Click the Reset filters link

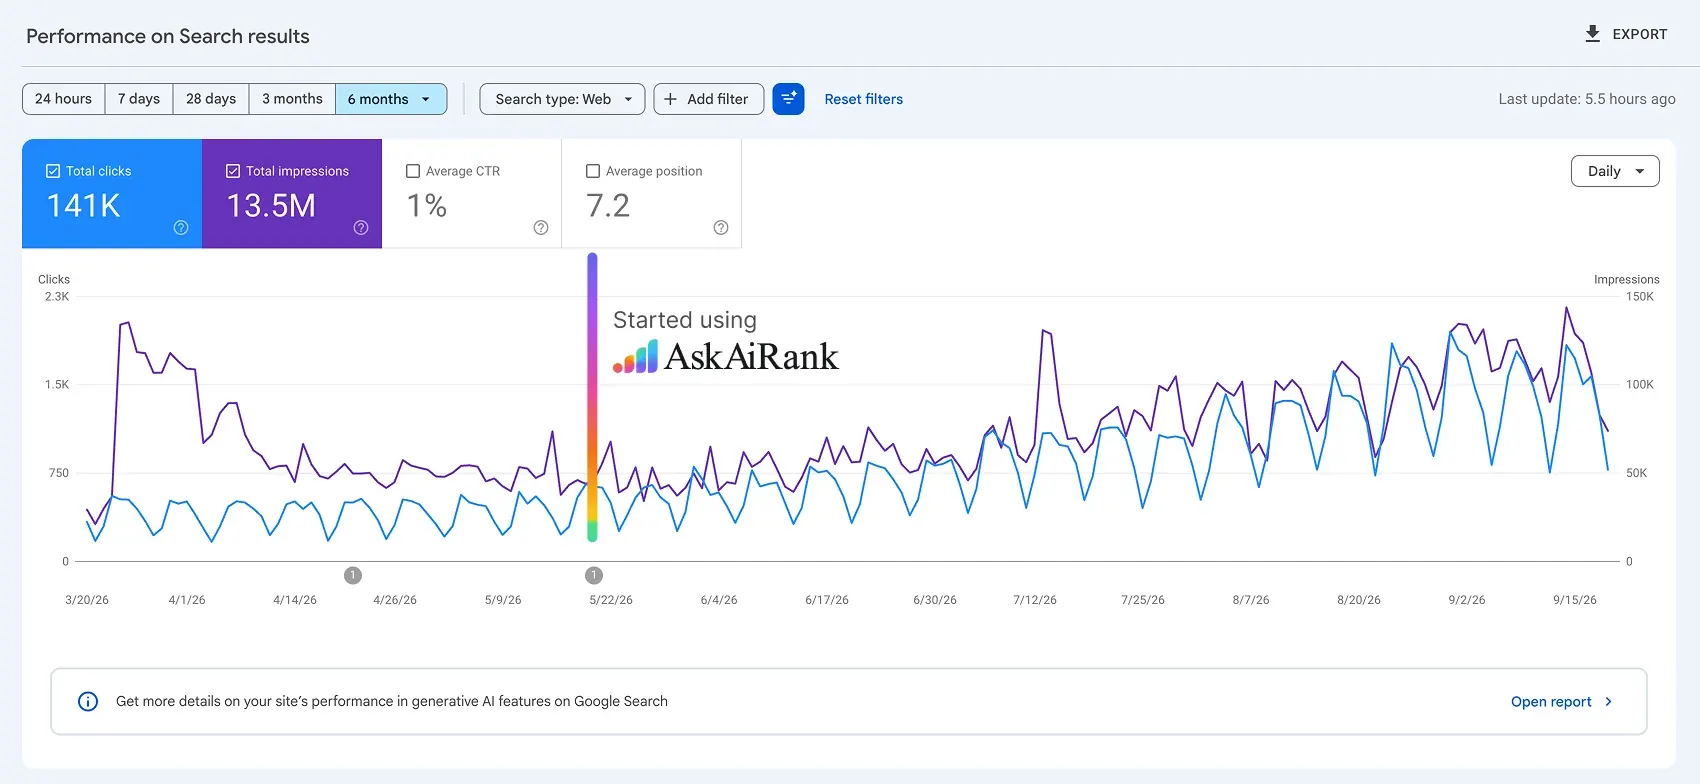click(x=864, y=99)
